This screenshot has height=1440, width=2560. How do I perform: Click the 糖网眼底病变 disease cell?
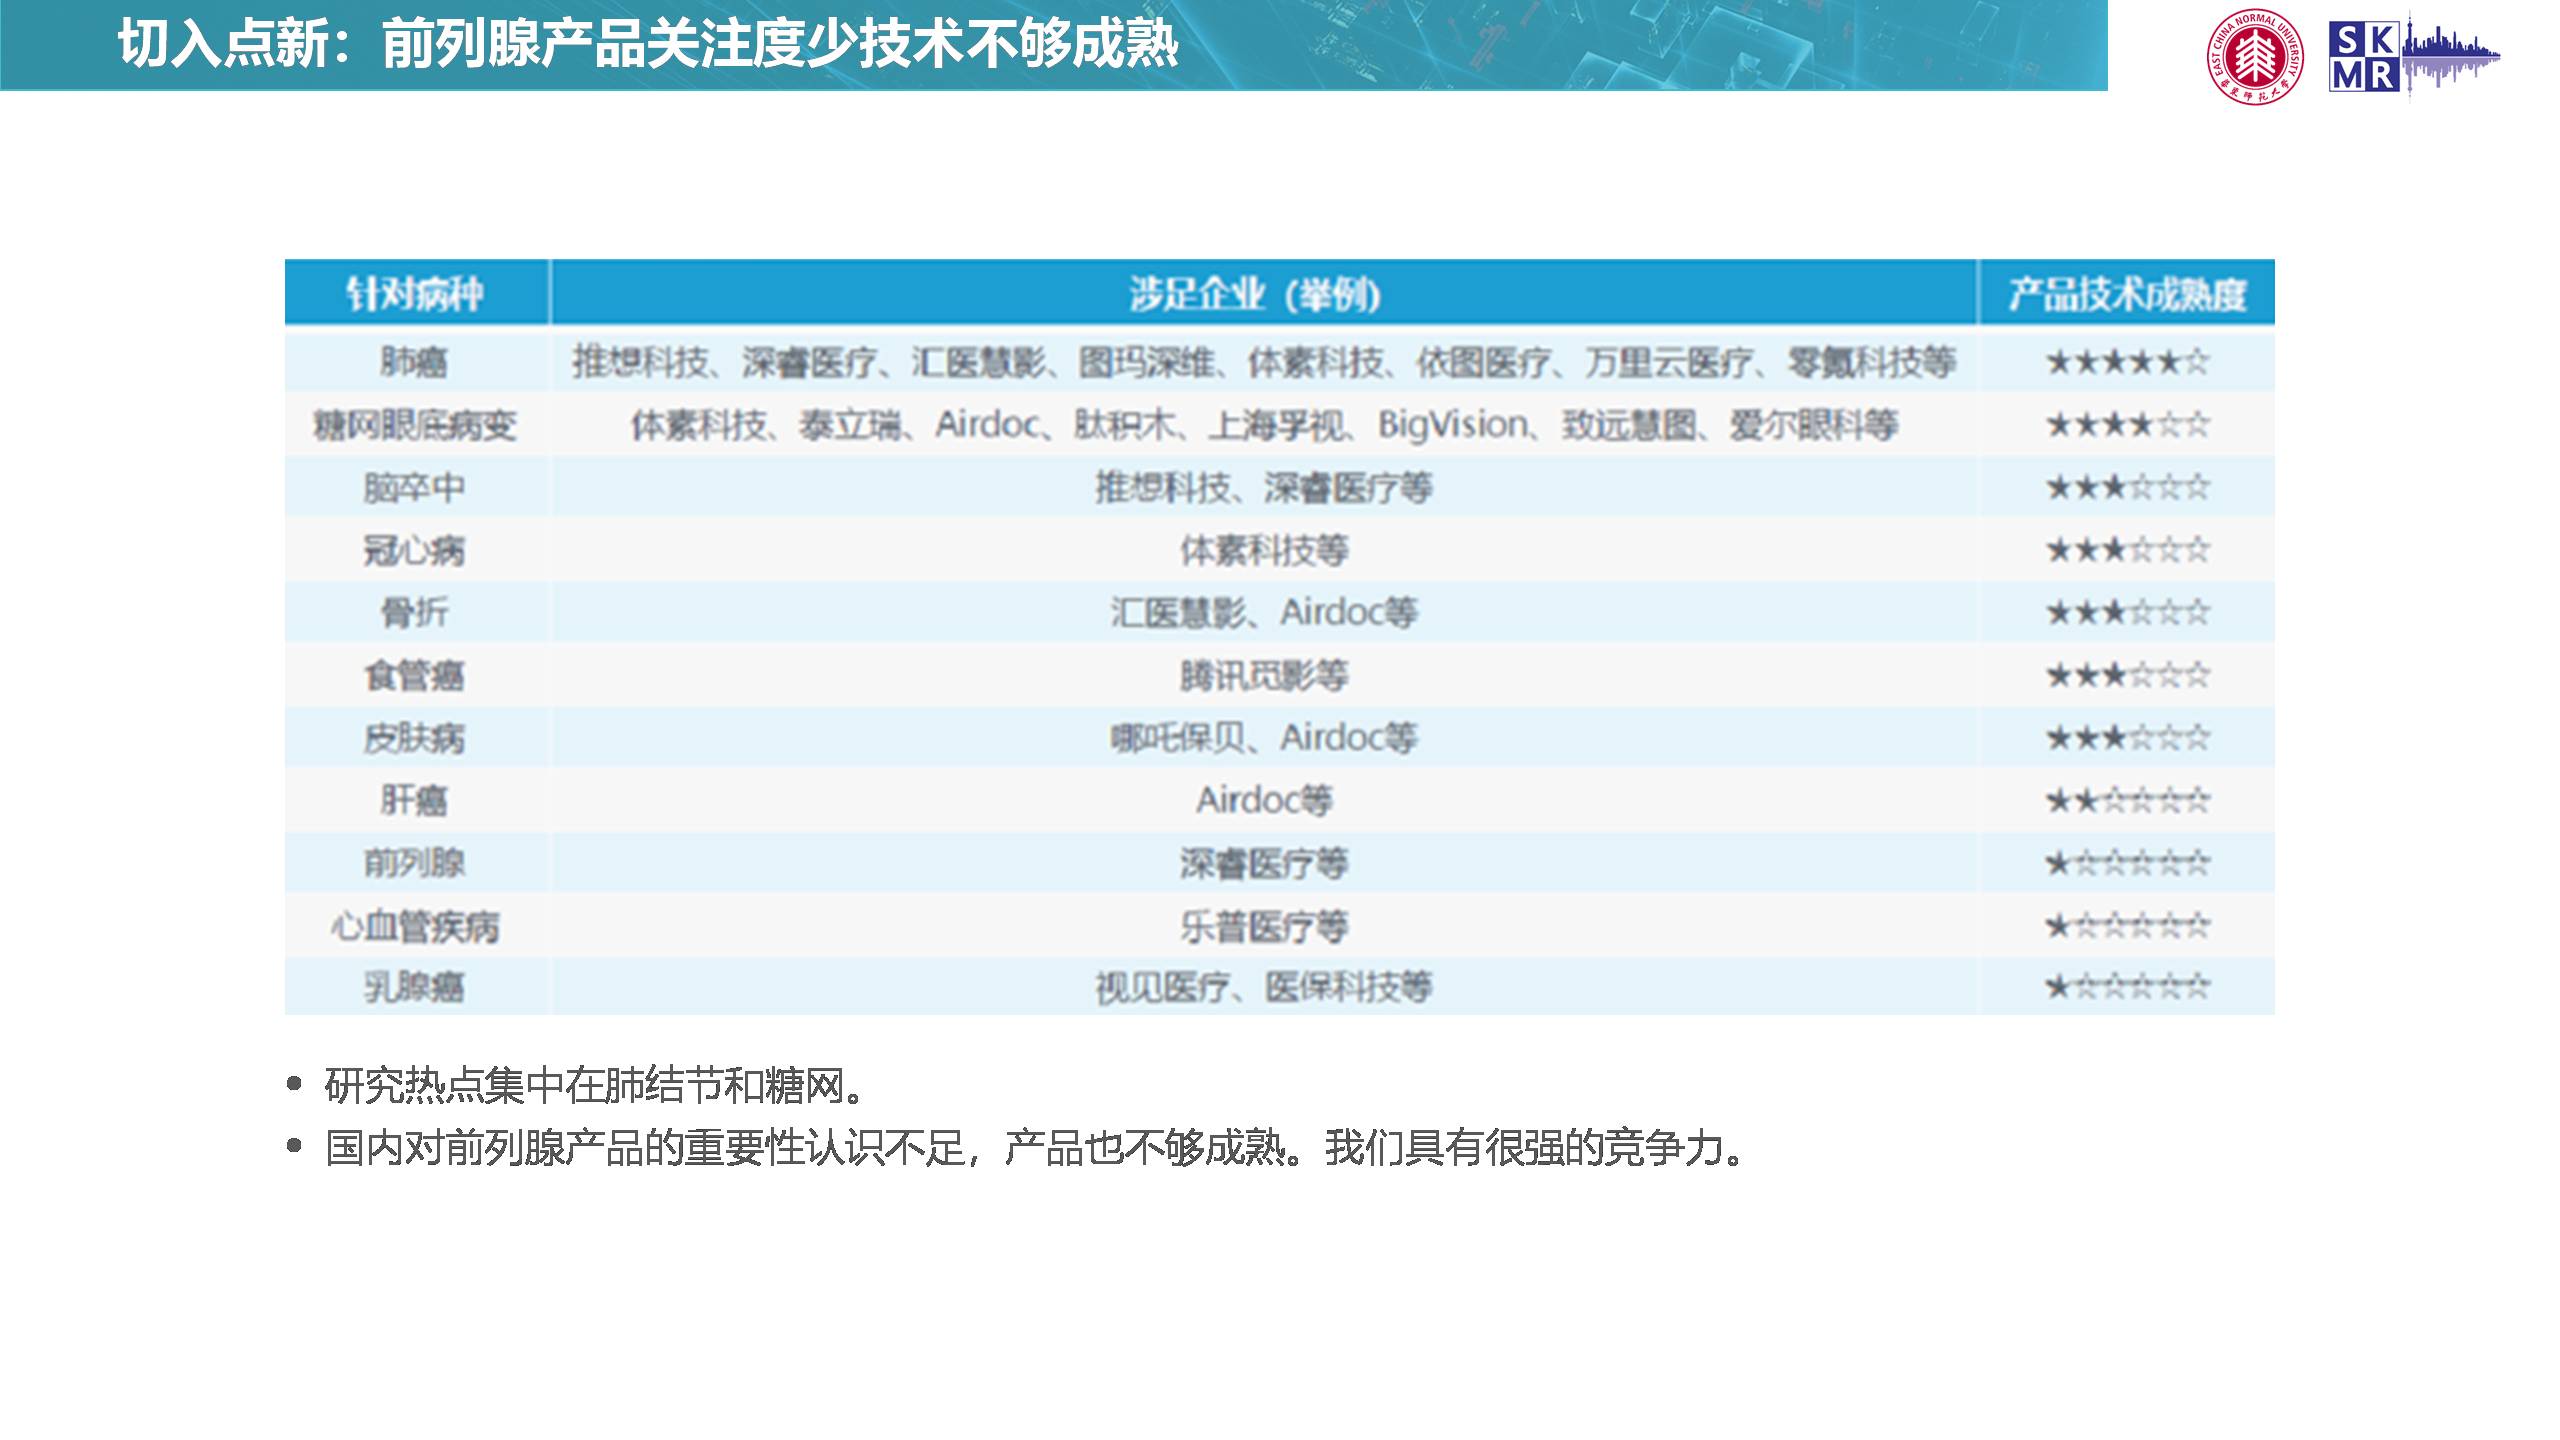point(415,425)
